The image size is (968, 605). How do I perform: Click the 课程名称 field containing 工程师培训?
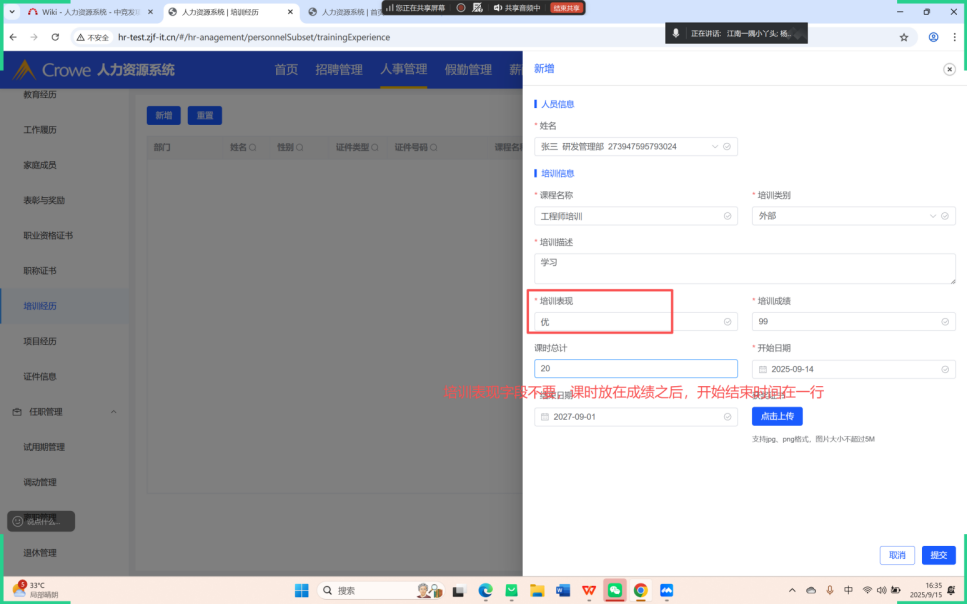pyautogui.click(x=636, y=216)
